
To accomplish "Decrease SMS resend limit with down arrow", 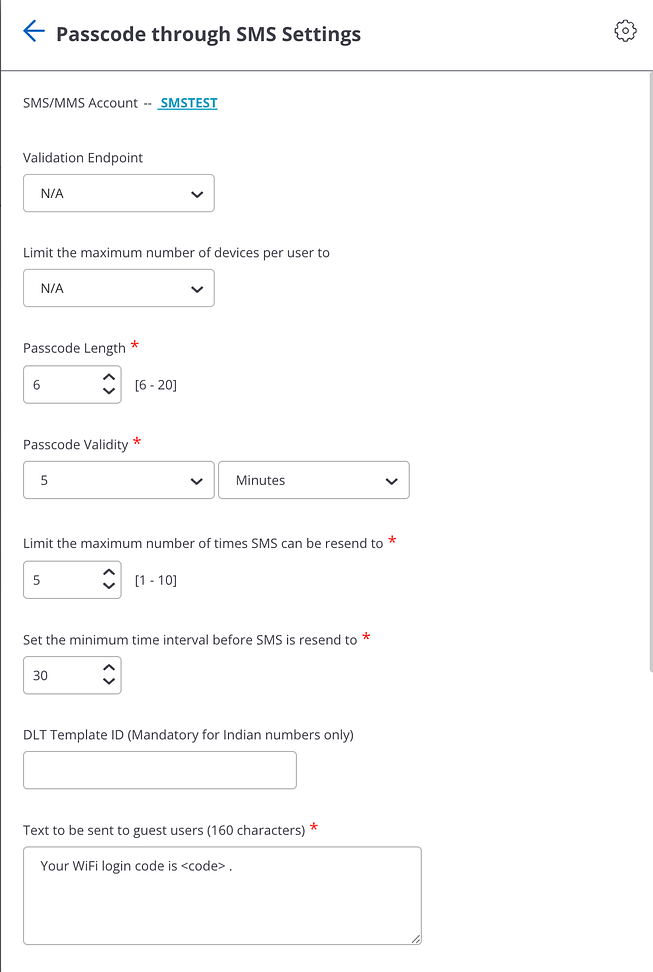I will 109,586.
